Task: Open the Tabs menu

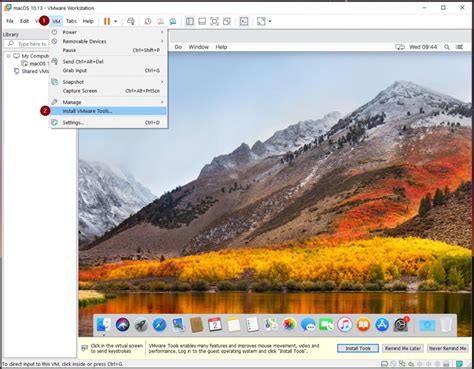Action: 71,21
